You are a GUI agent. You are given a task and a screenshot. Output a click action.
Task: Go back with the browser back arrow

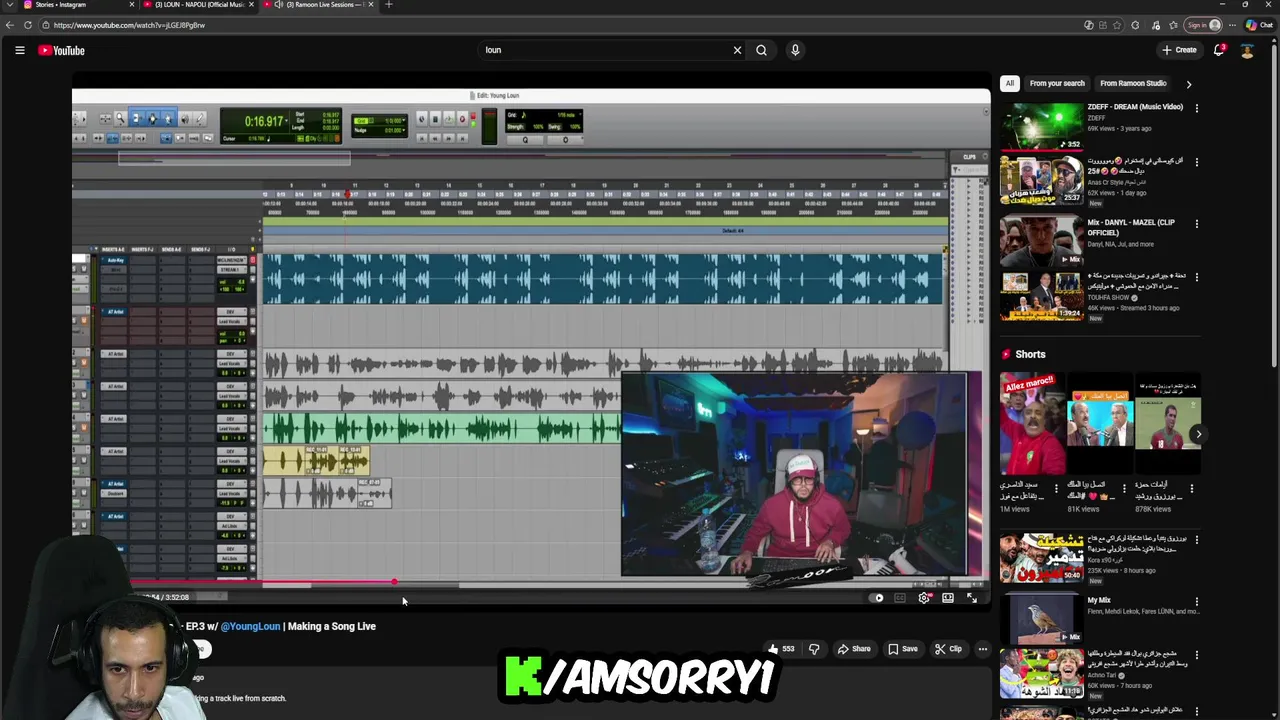point(10,25)
